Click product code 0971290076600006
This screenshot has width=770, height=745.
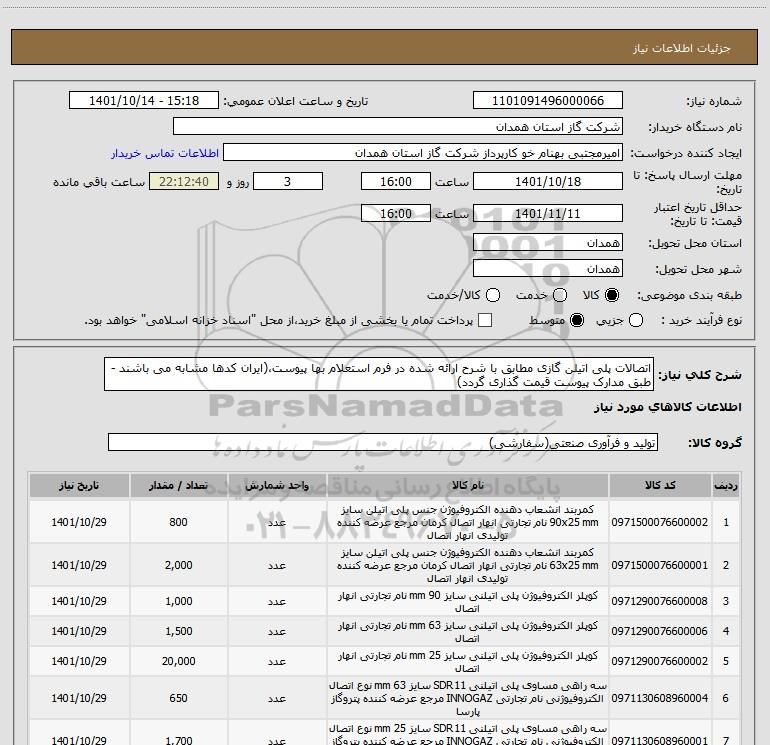[660, 631]
